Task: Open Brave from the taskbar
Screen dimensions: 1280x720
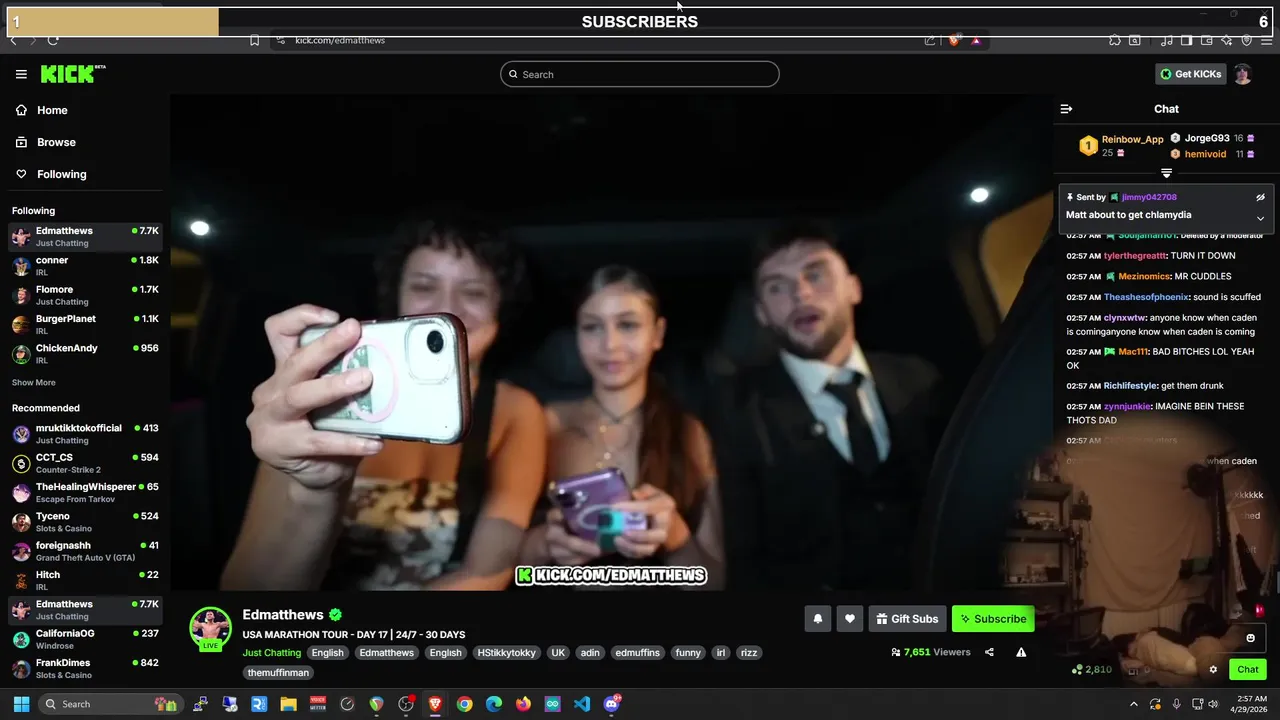Action: (435, 704)
